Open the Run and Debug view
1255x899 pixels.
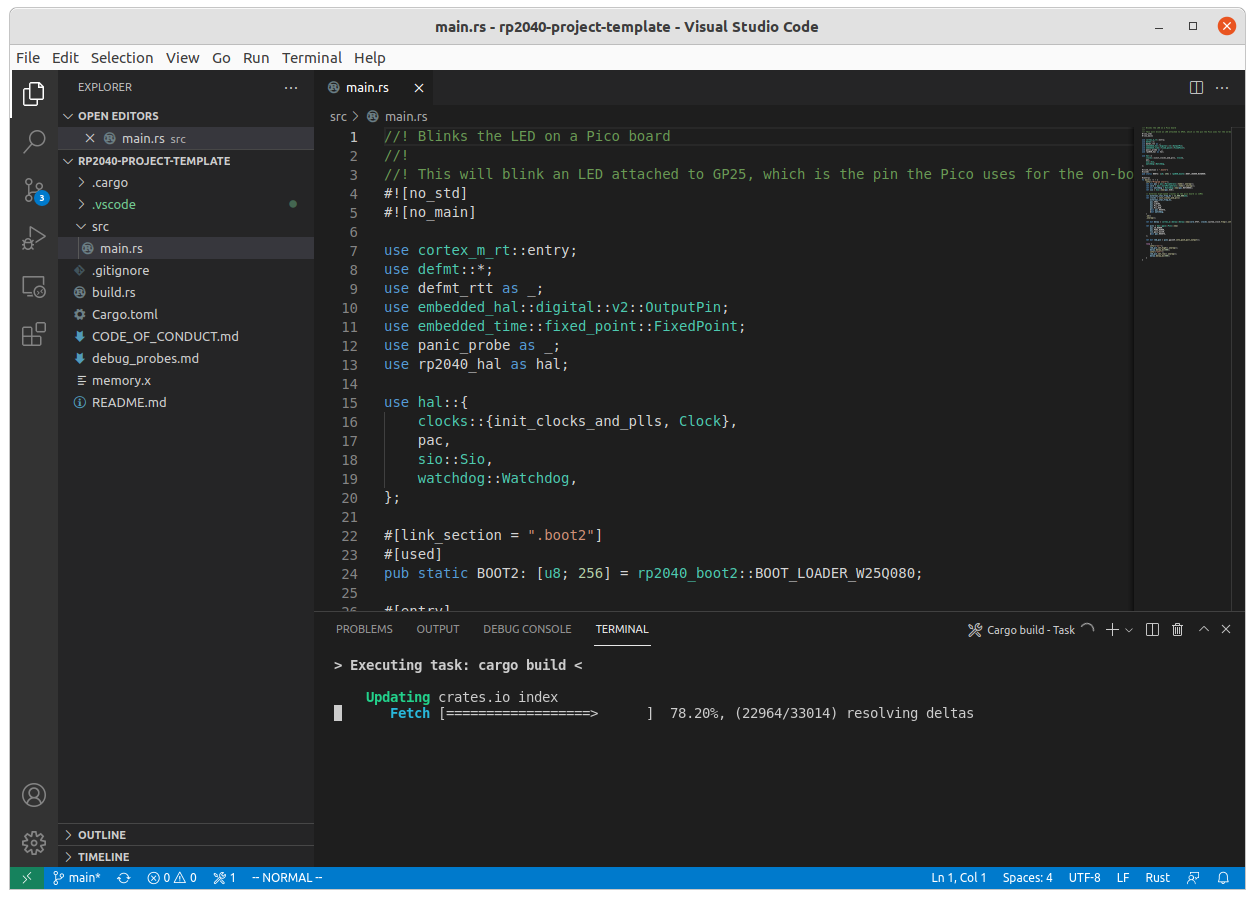pos(34,238)
